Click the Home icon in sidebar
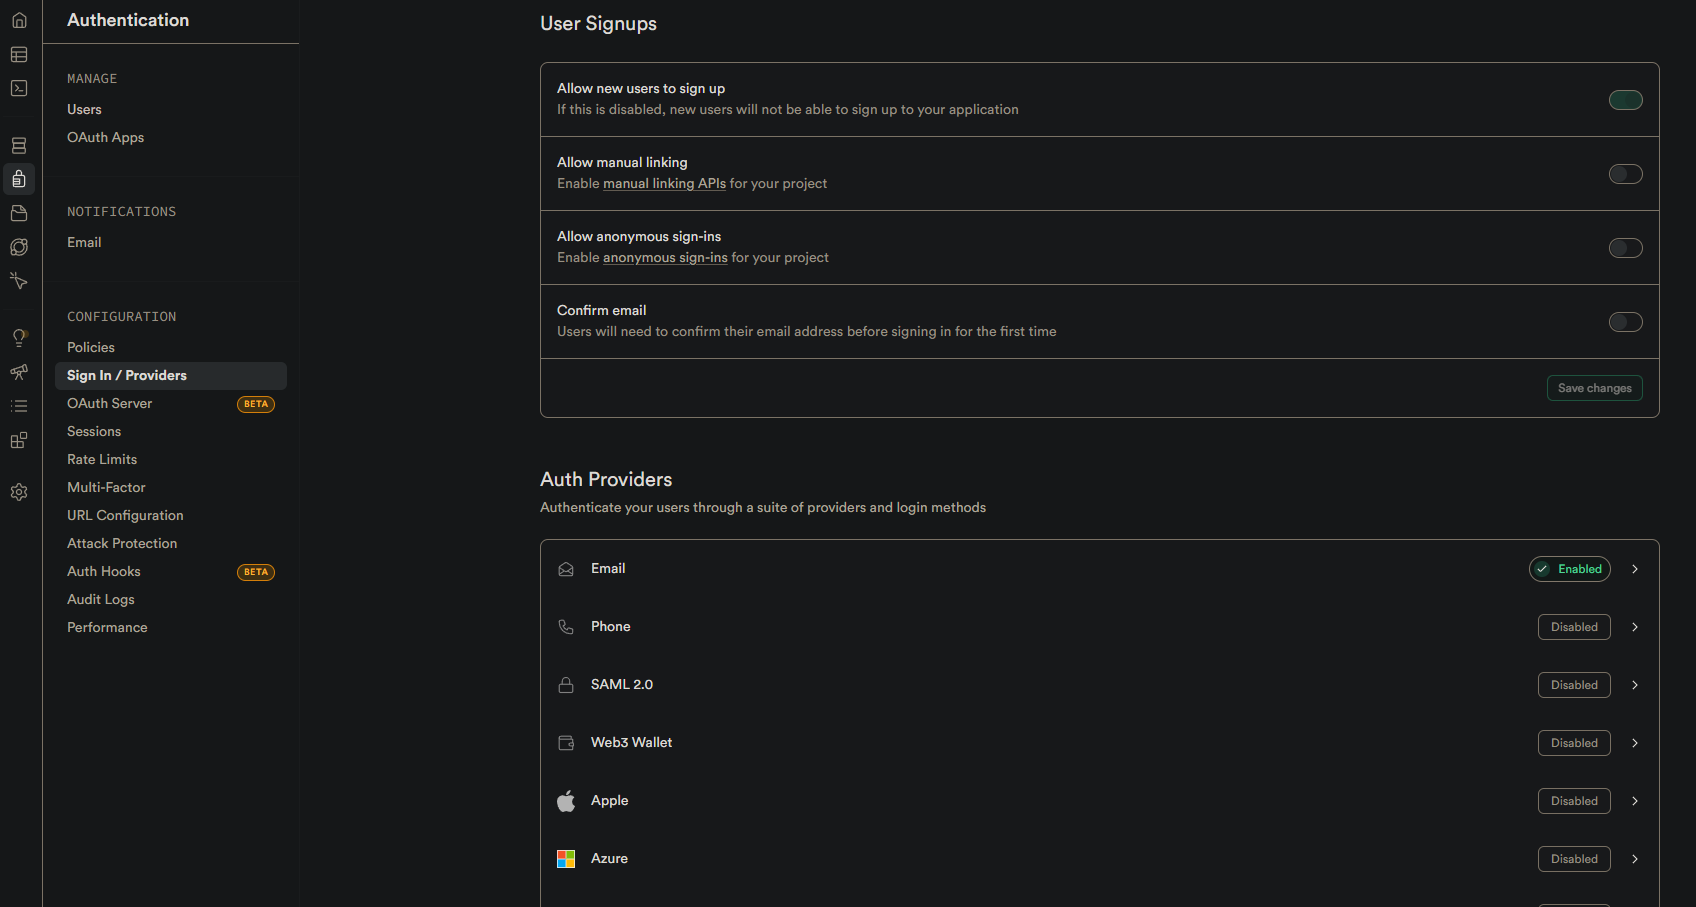The height and width of the screenshot is (907, 1696). (19, 20)
